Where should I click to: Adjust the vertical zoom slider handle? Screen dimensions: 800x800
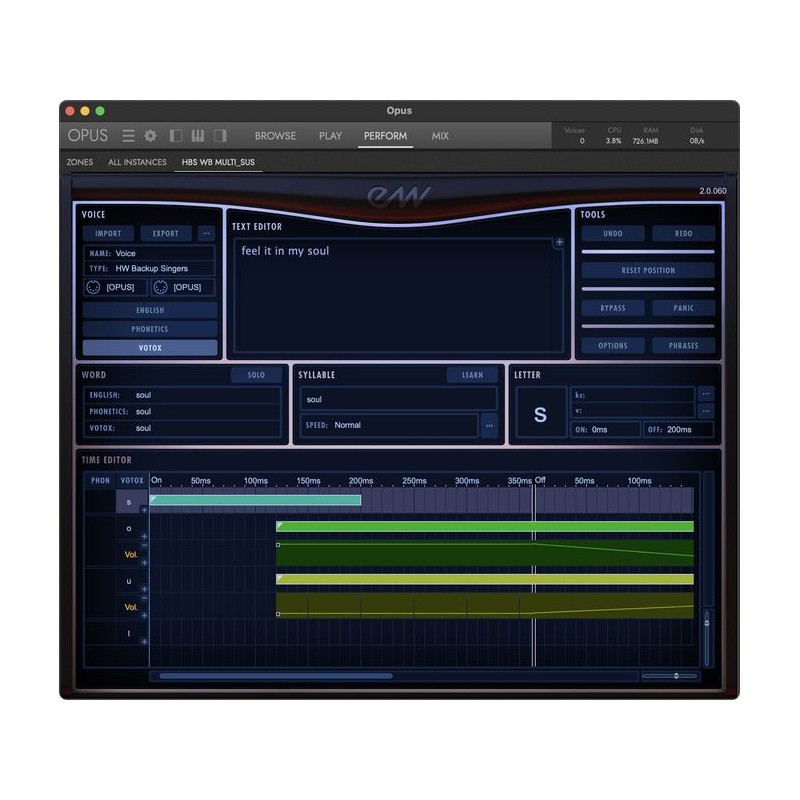(707, 622)
